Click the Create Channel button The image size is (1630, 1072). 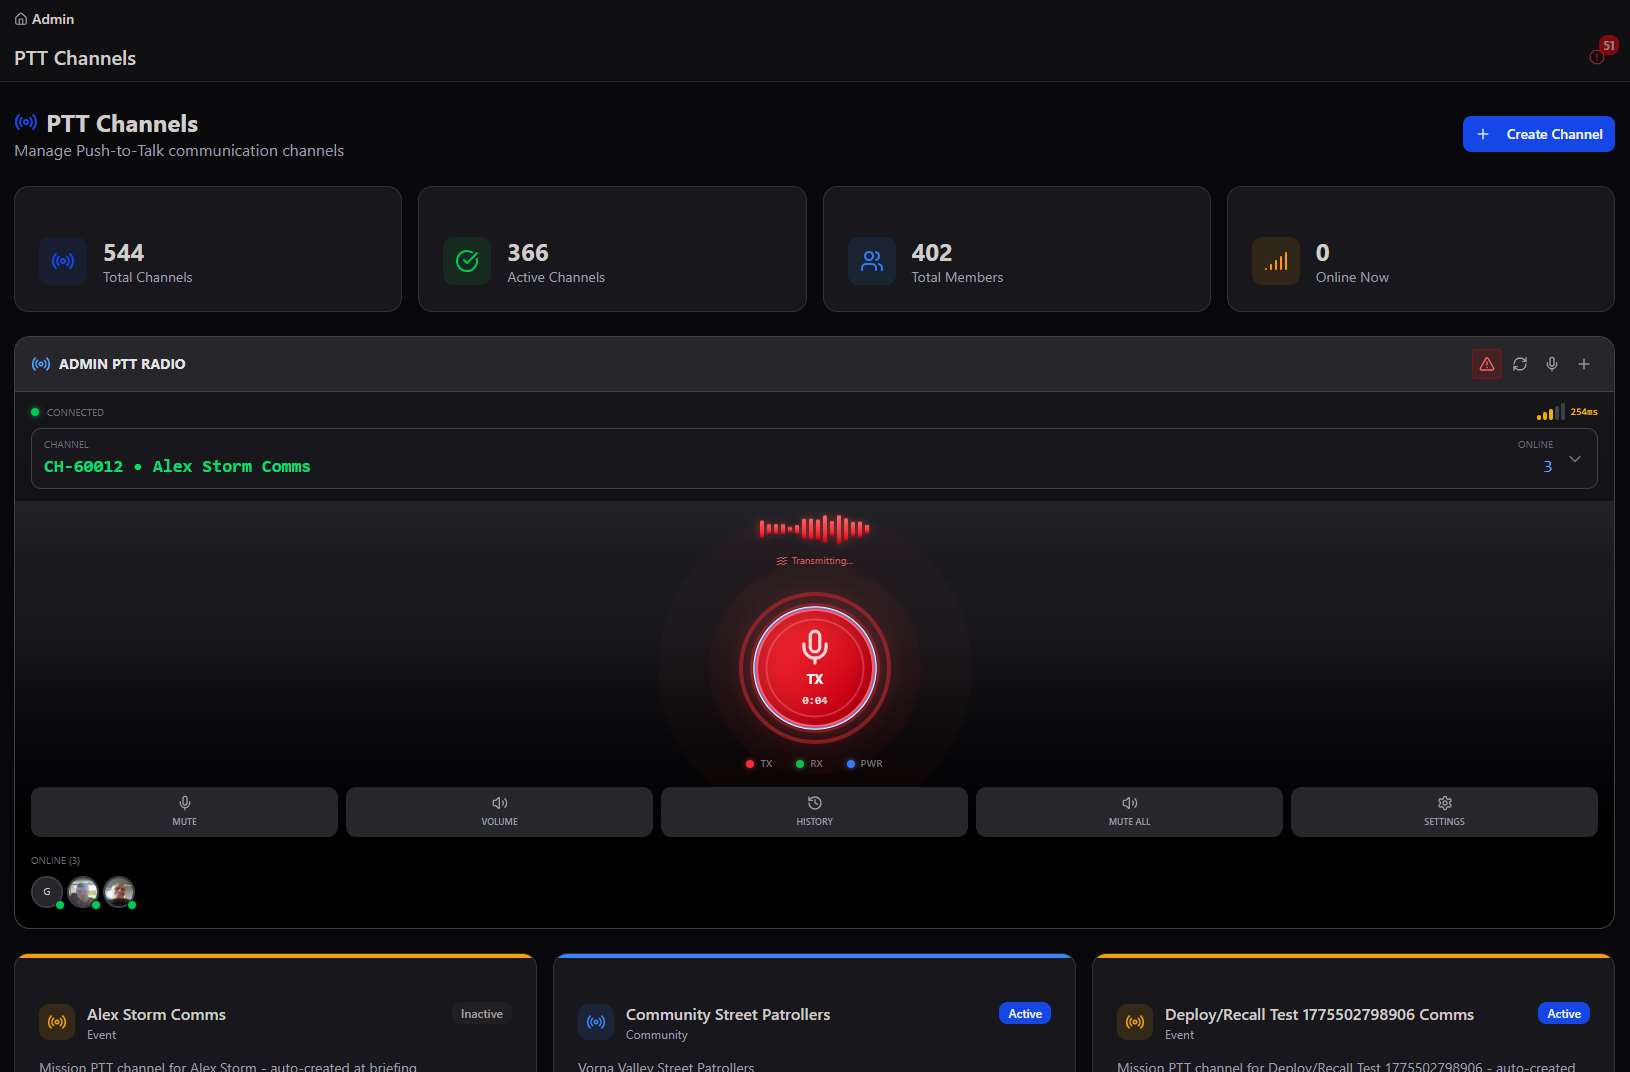pos(1538,134)
